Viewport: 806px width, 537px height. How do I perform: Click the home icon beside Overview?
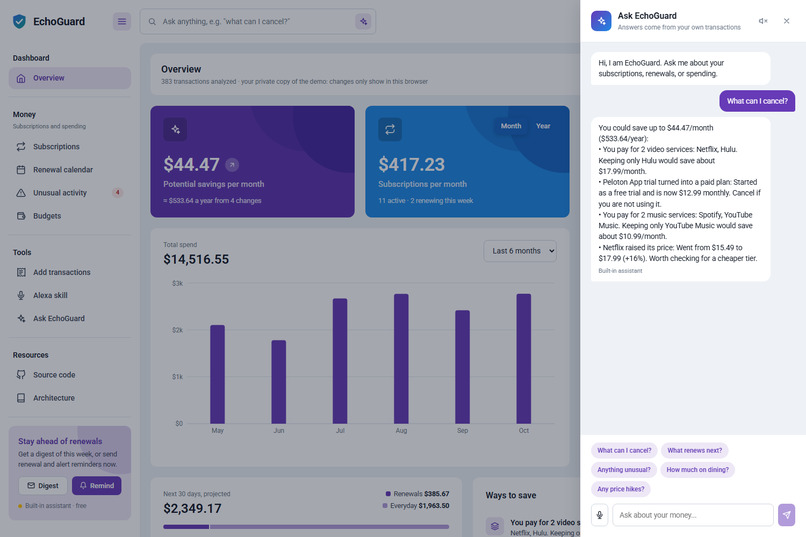tap(21, 78)
